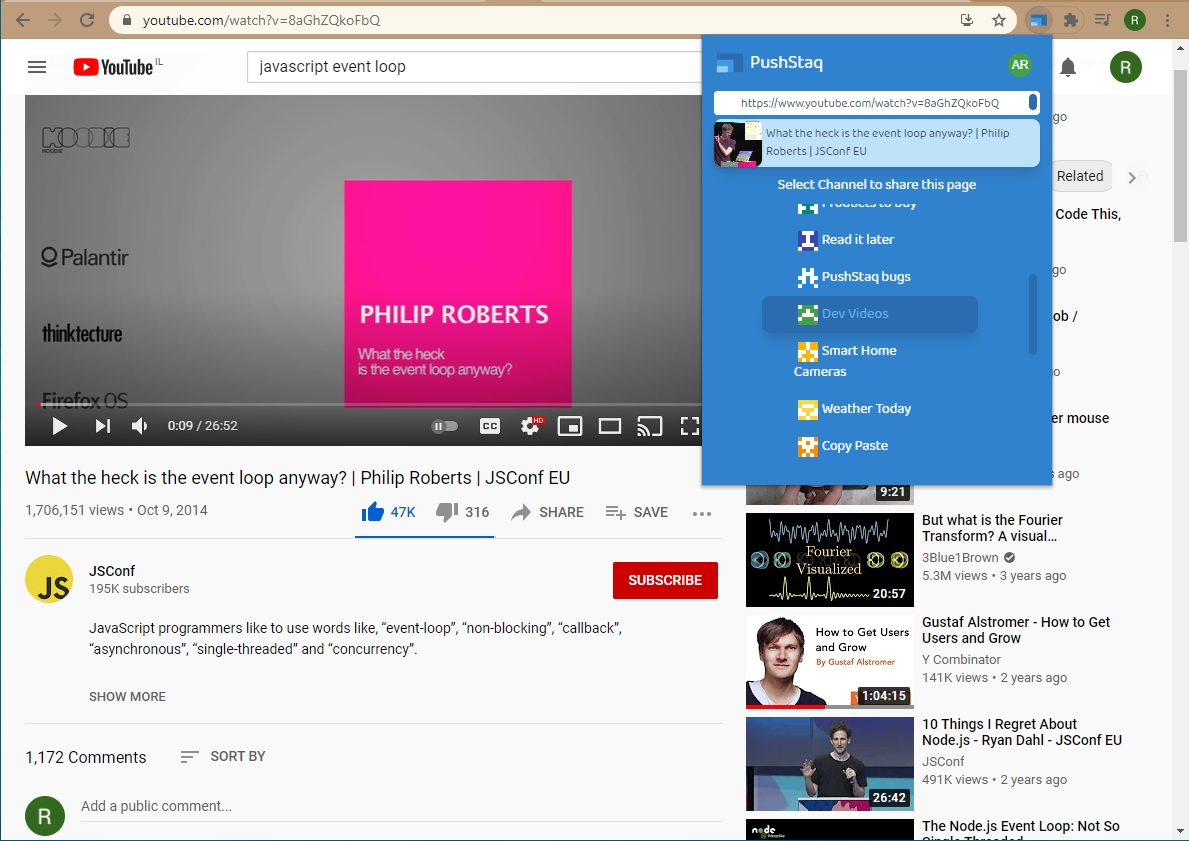The height and width of the screenshot is (841, 1189).
Task: Toggle the autoplay switch in player
Action: (x=445, y=426)
